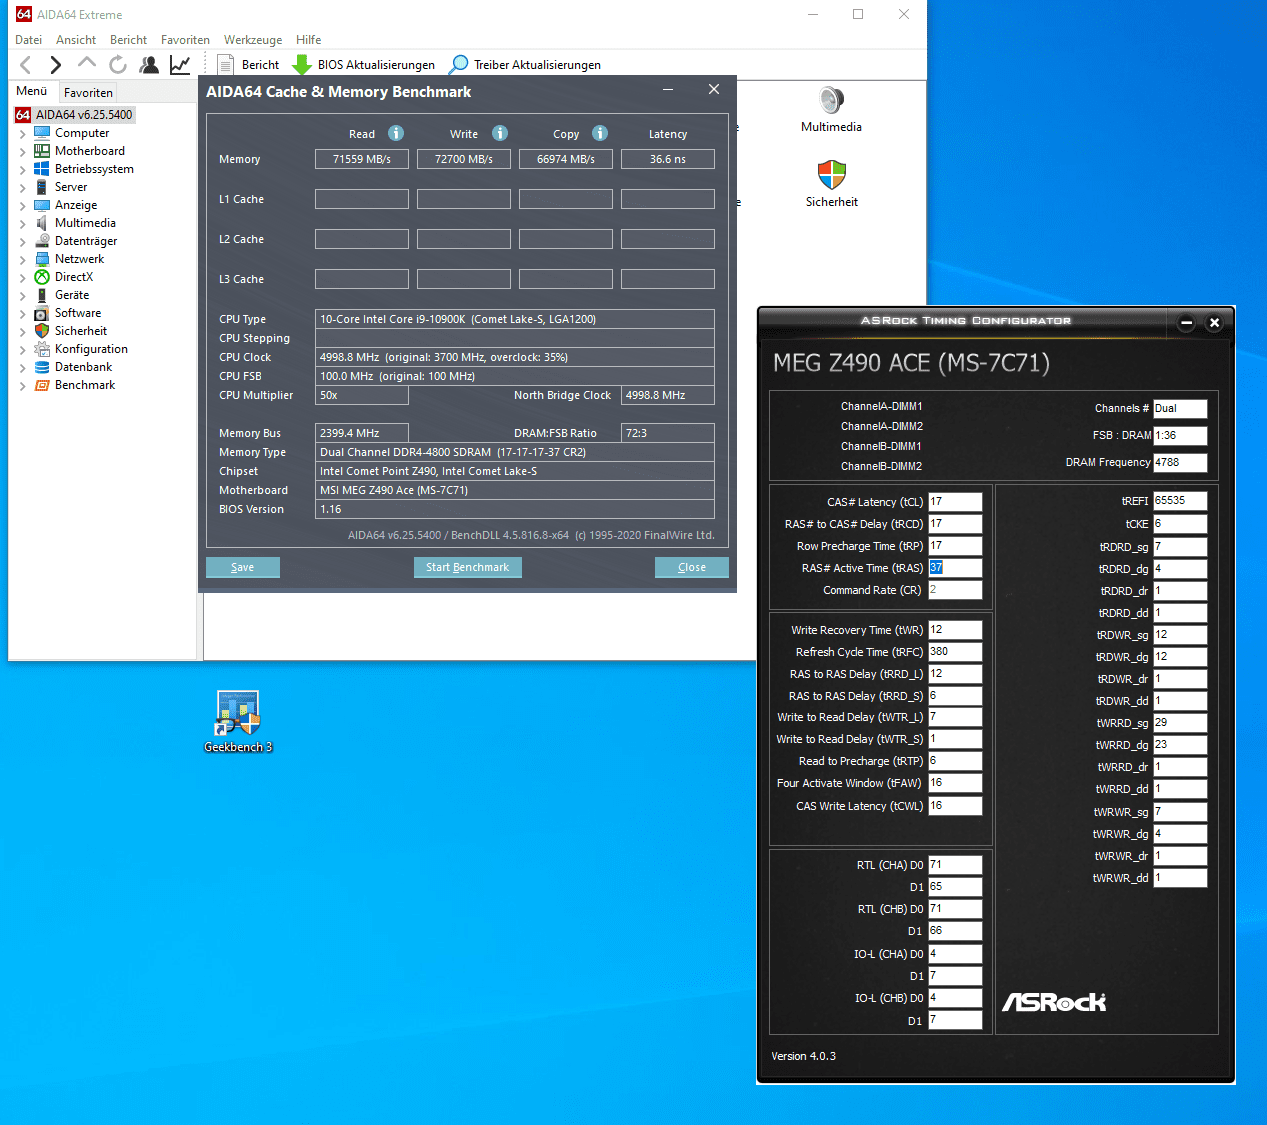The width and height of the screenshot is (1267, 1125).
Task: Click Close in benchmark dialog
Action: (x=692, y=567)
